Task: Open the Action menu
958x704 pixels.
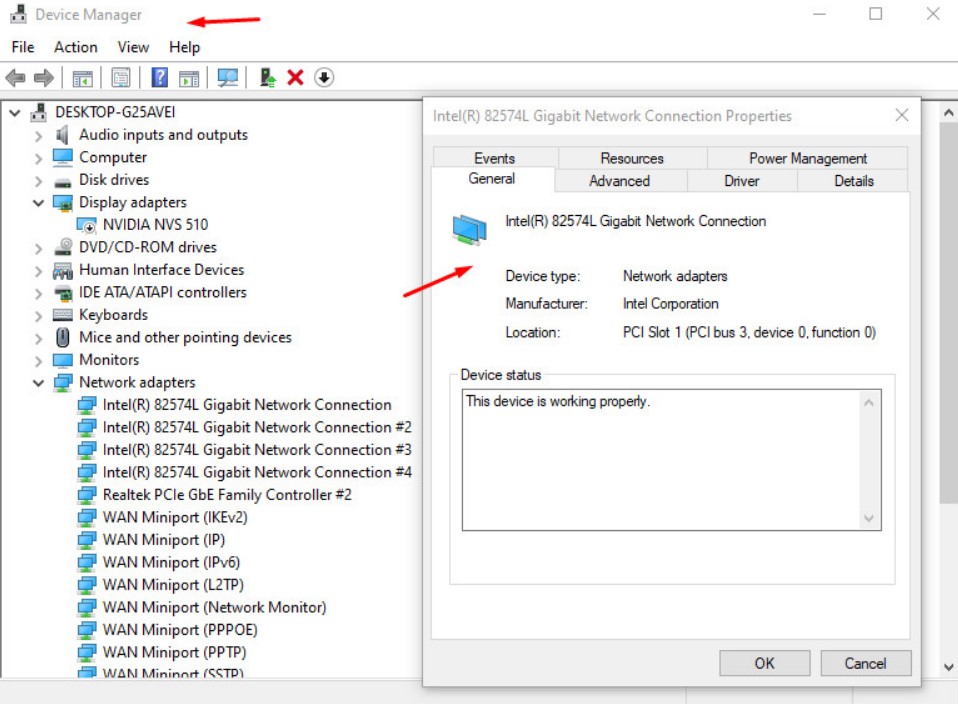Action: click(x=76, y=47)
